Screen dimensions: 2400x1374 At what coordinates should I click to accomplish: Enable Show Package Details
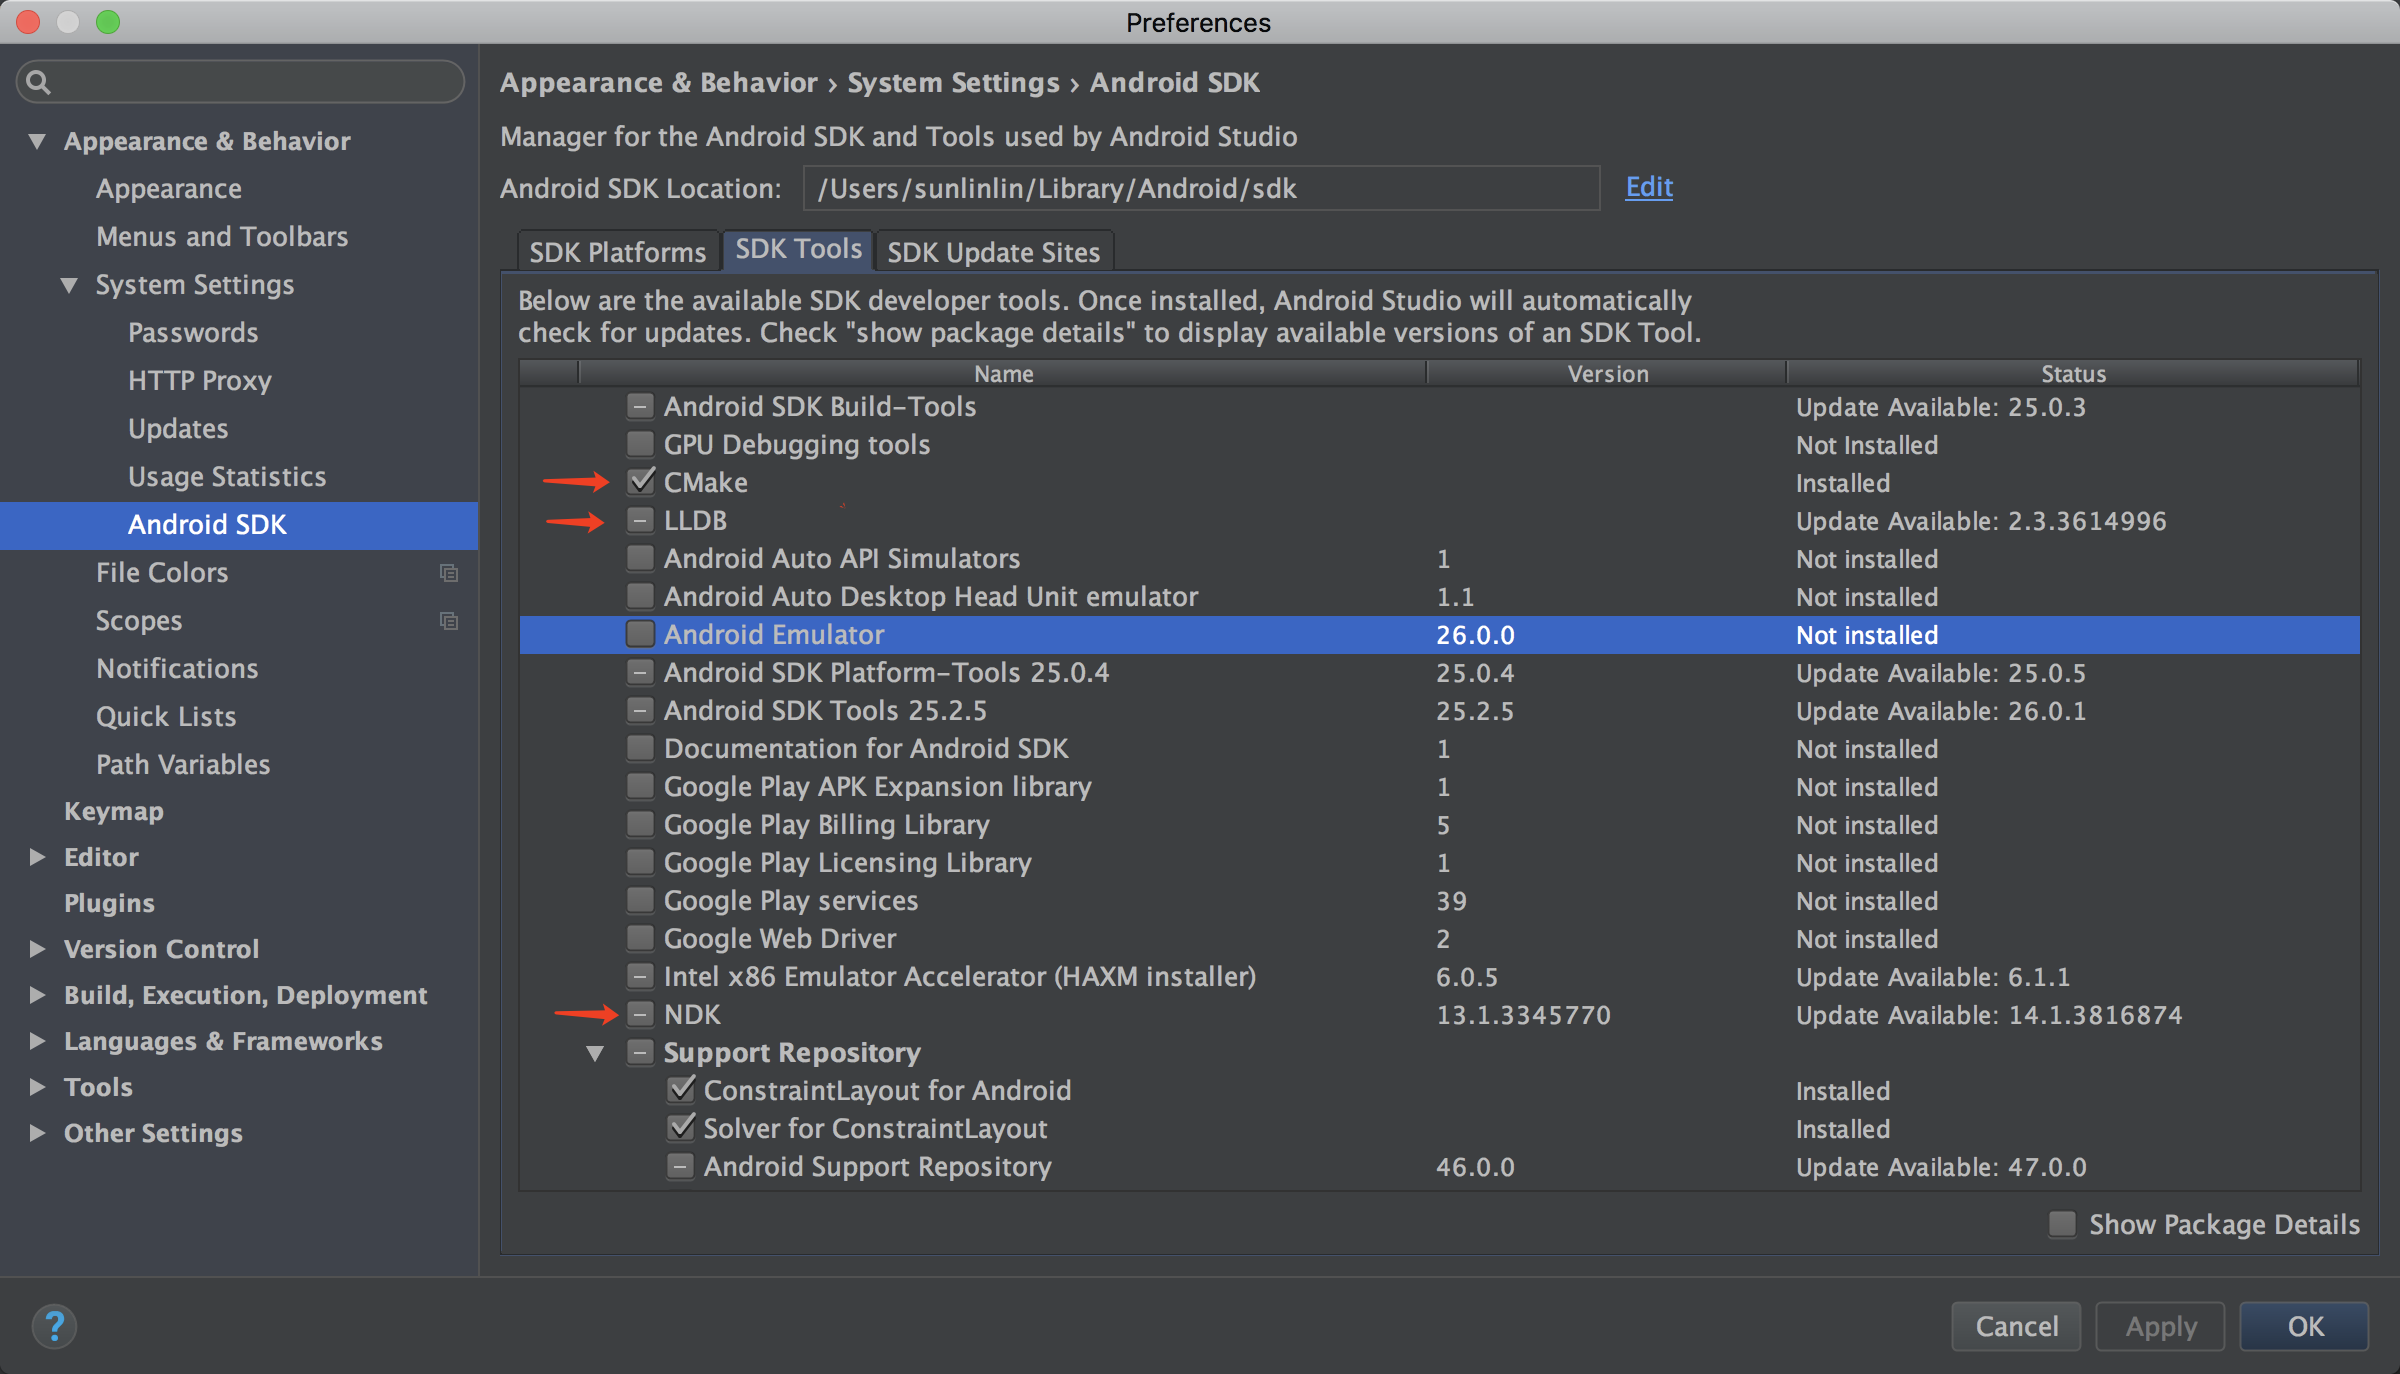2062,1224
